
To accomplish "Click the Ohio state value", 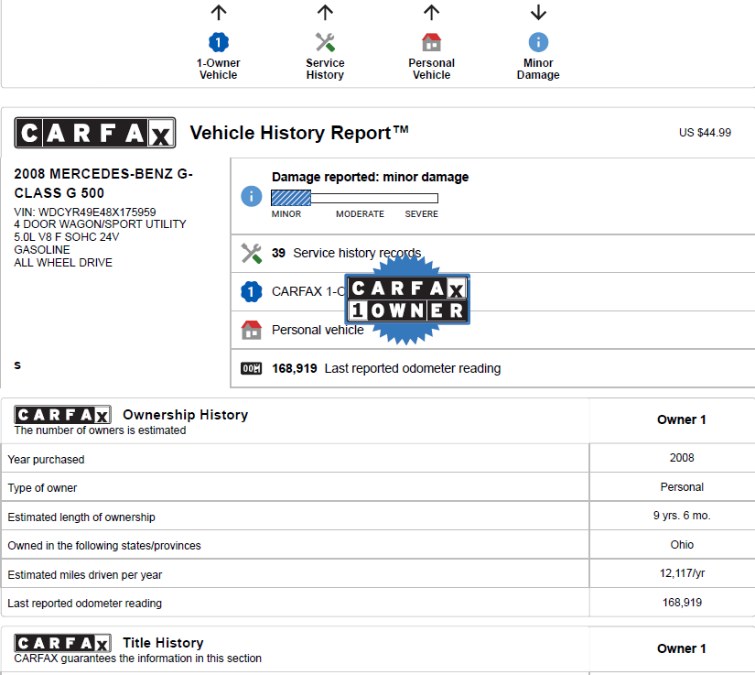I will click(682, 545).
